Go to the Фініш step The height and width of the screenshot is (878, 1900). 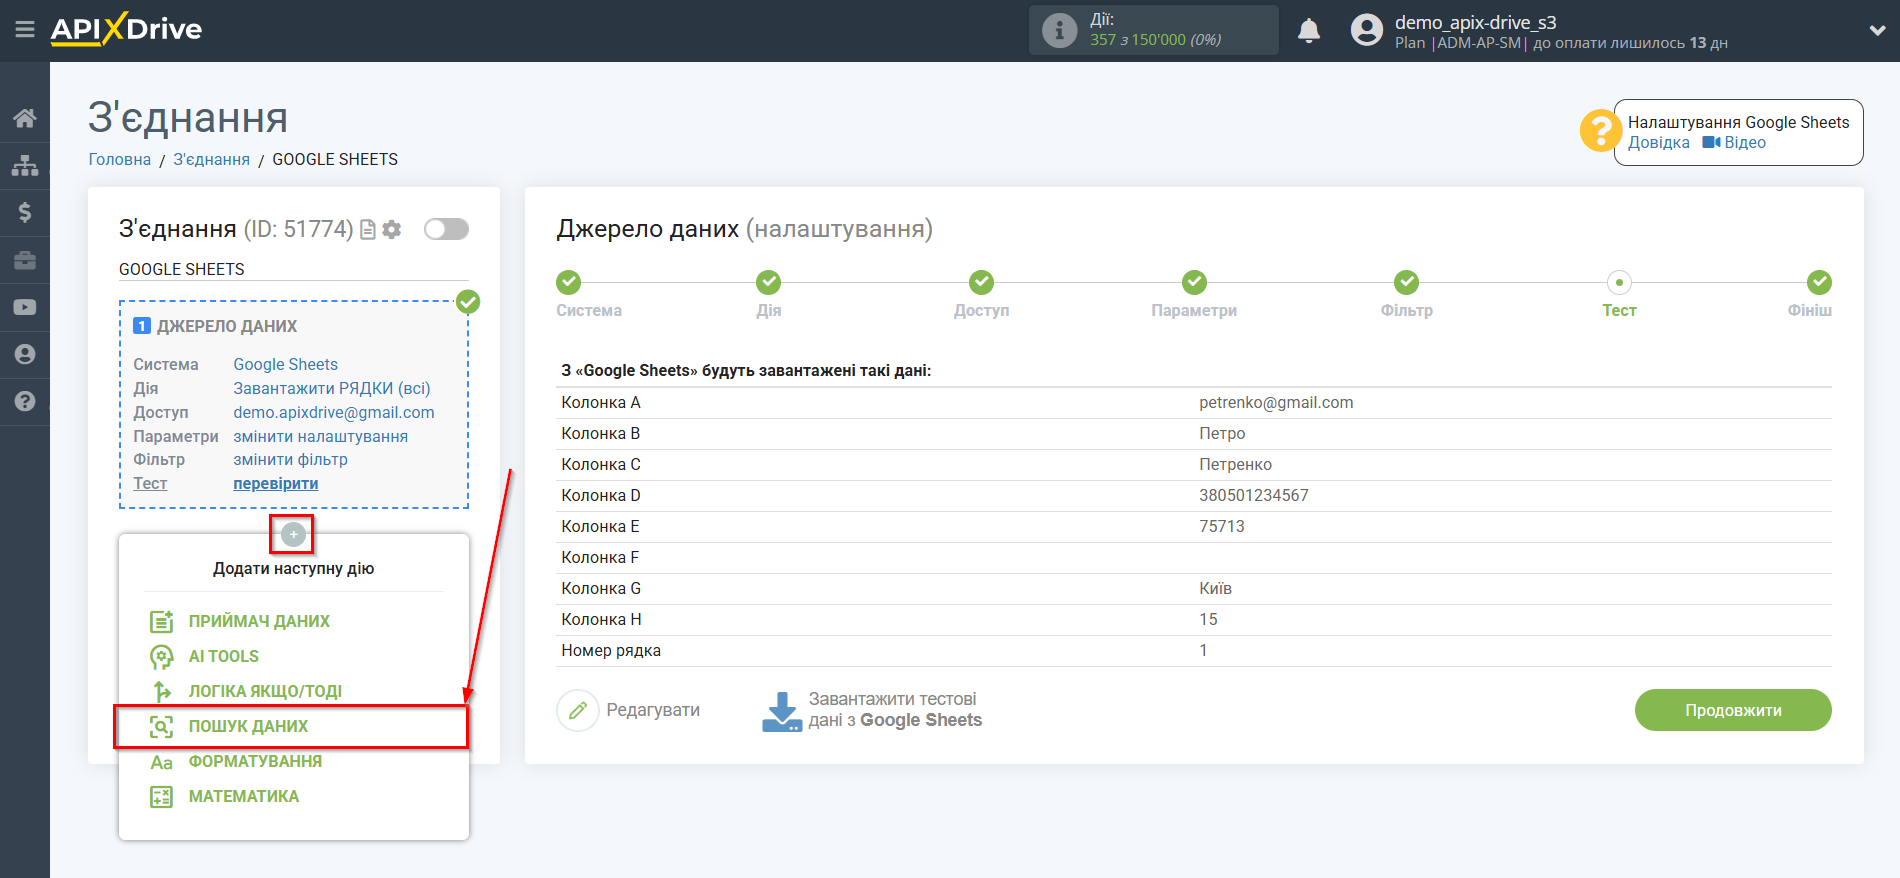coord(1819,282)
